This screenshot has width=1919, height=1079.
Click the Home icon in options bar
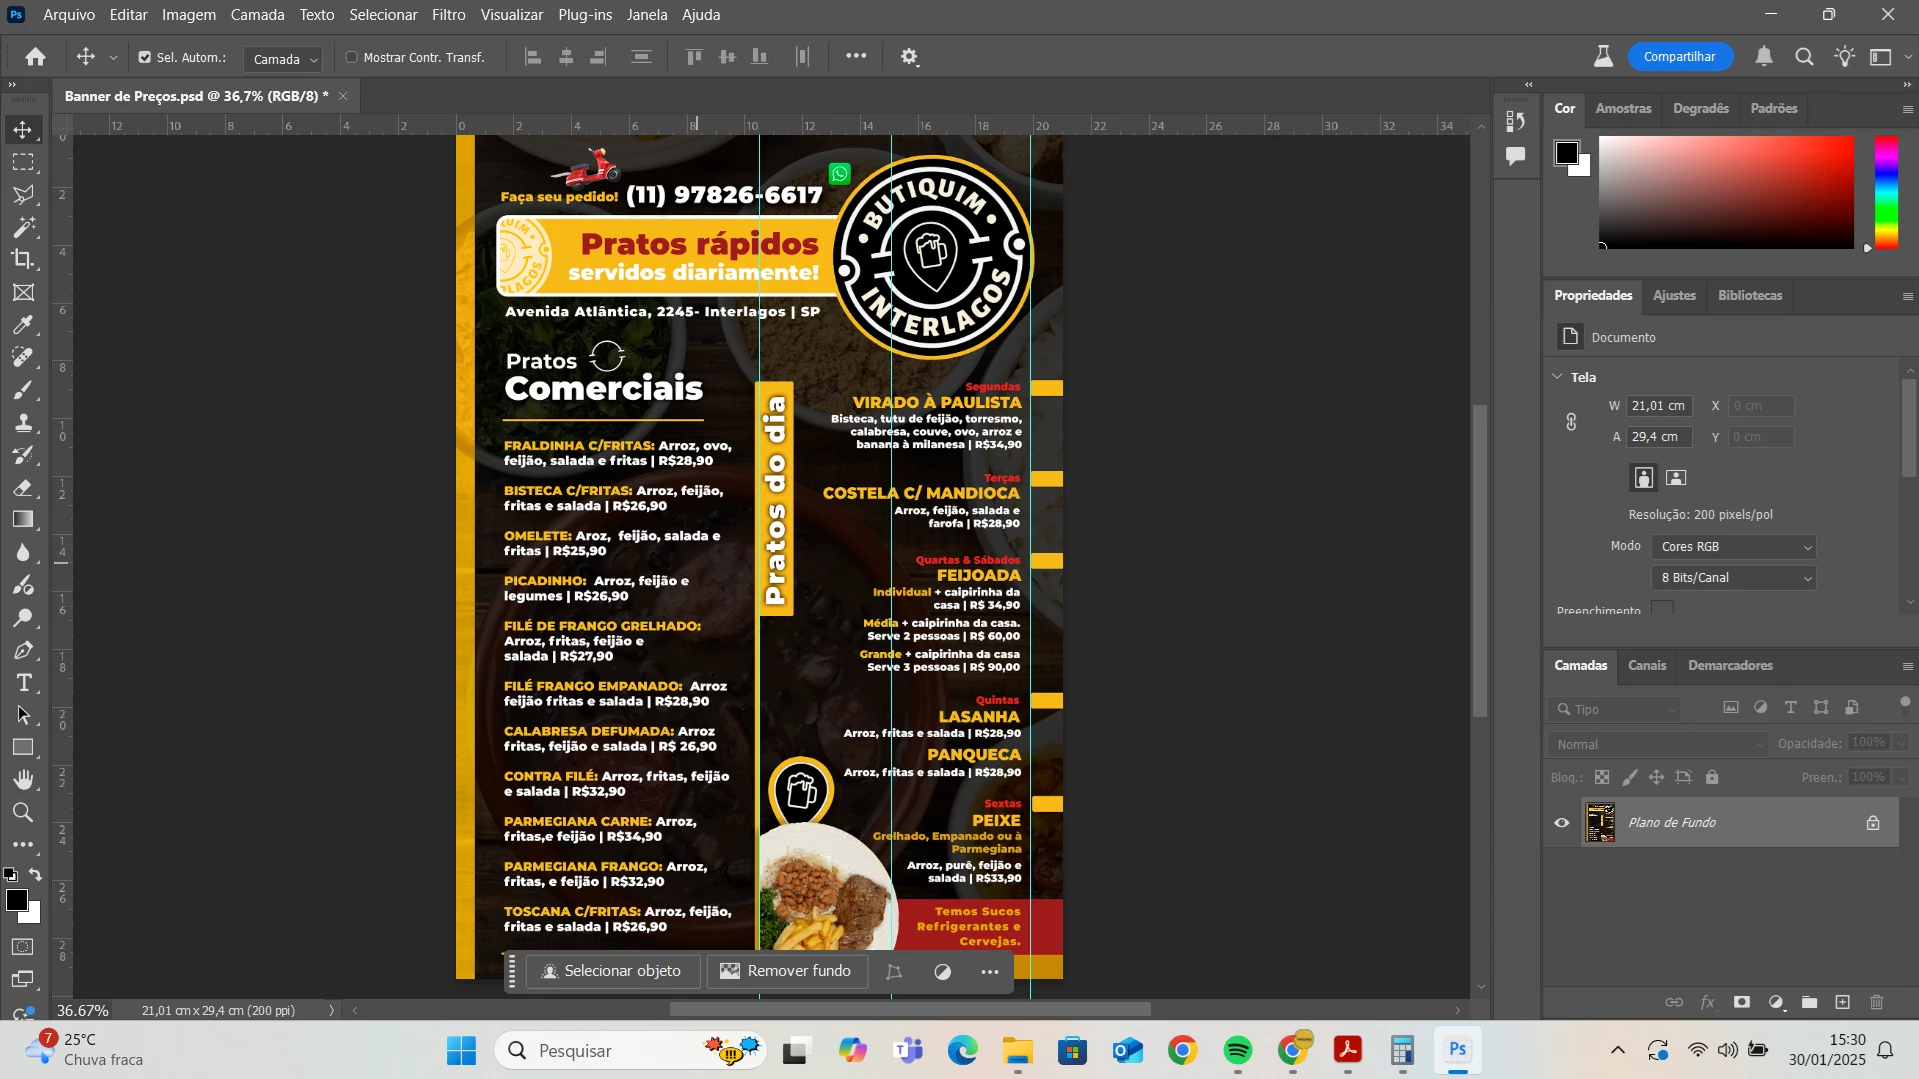[x=36, y=57]
